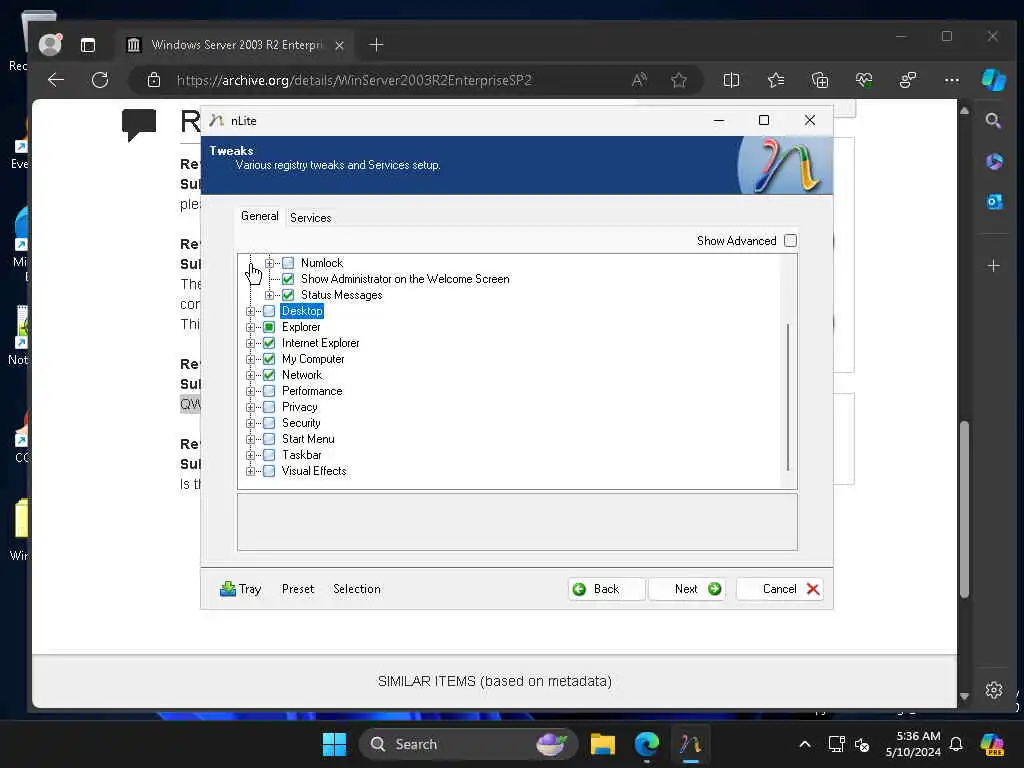The height and width of the screenshot is (768, 1024).
Task: Expand the Numlock tree node
Action: 269,263
